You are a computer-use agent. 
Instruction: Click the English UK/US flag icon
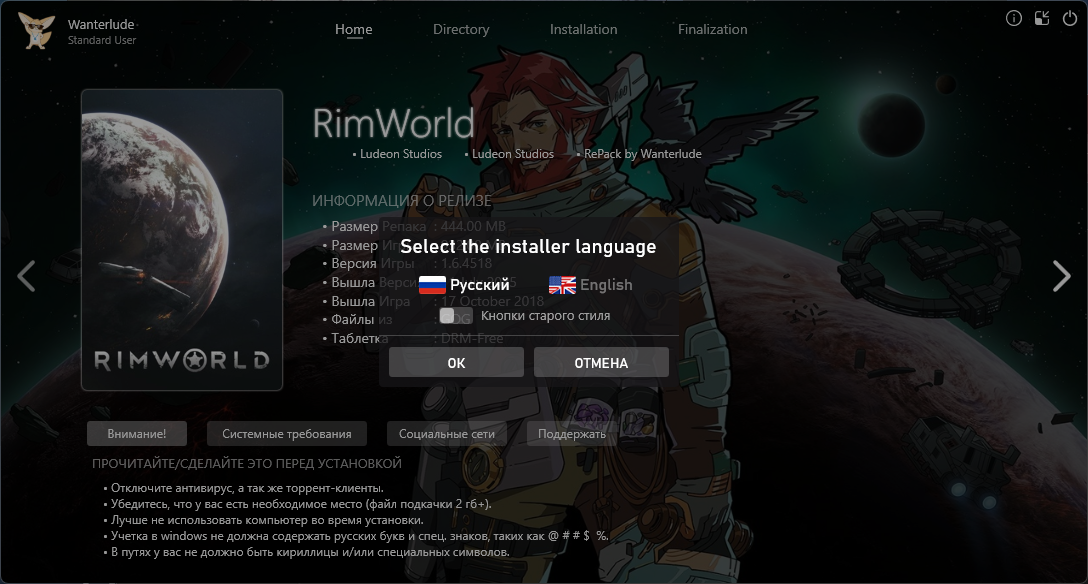tap(562, 285)
